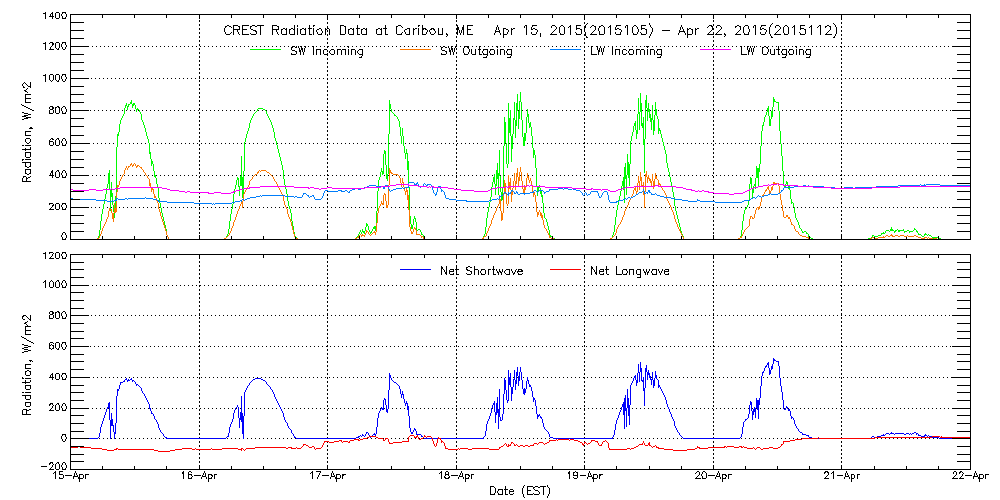Click the Net Shortwave legend label
The image size is (1000, 500).
click(x=480, y=271)
